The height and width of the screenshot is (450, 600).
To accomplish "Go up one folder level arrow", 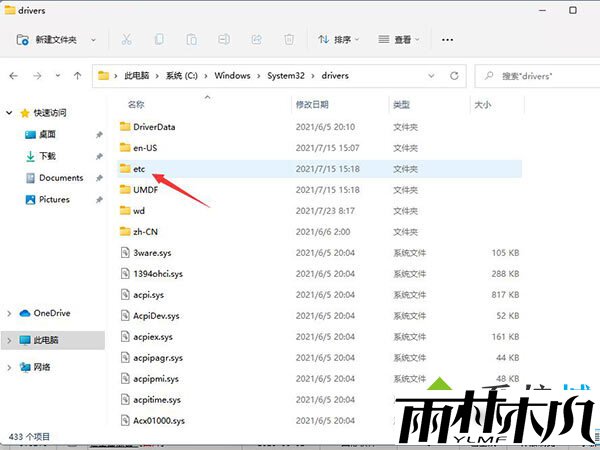I will pyautogui.click(x=77, y=76).
